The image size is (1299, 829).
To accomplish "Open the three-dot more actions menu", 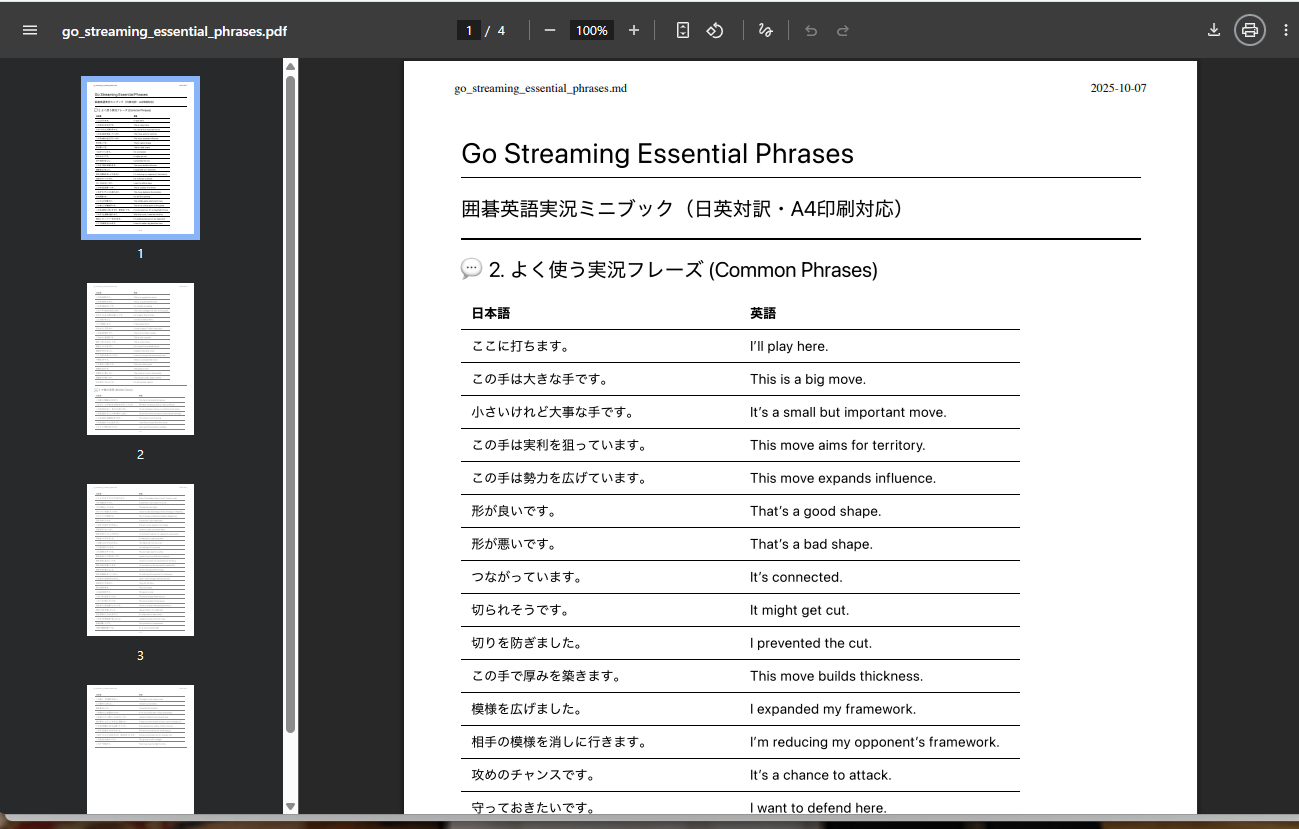I will tap(1285, 30).
